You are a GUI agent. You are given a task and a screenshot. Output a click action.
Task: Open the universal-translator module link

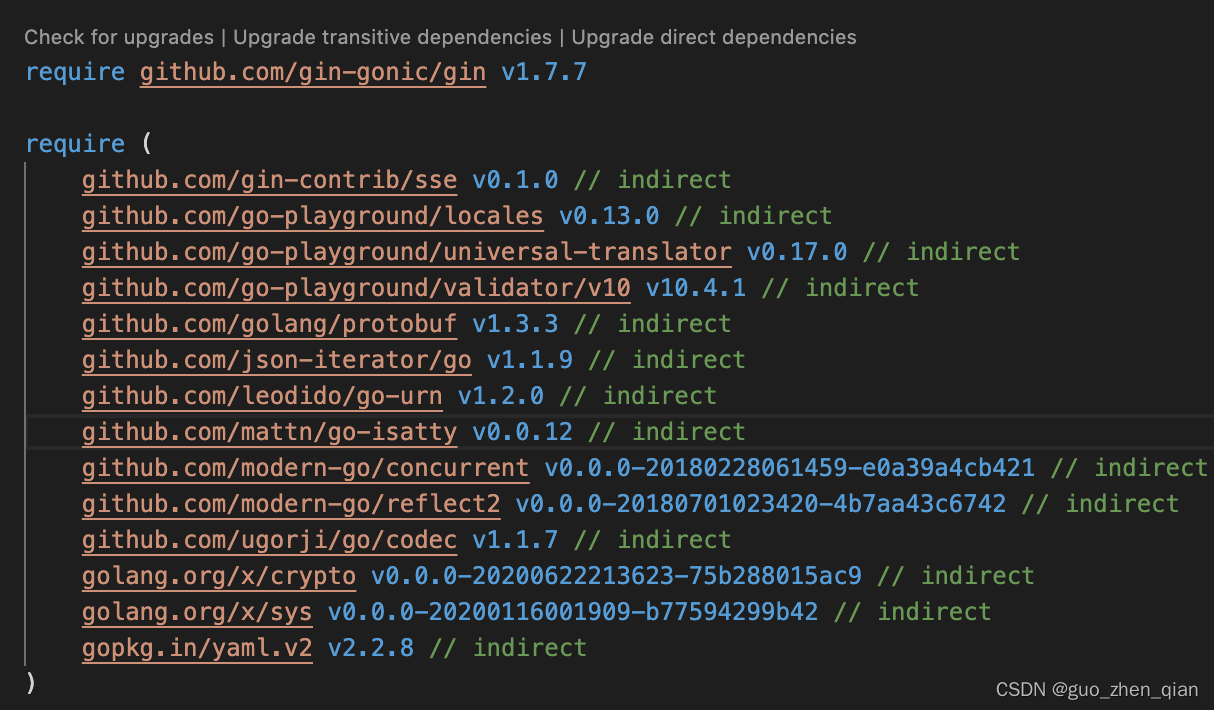tap(405, 252)
